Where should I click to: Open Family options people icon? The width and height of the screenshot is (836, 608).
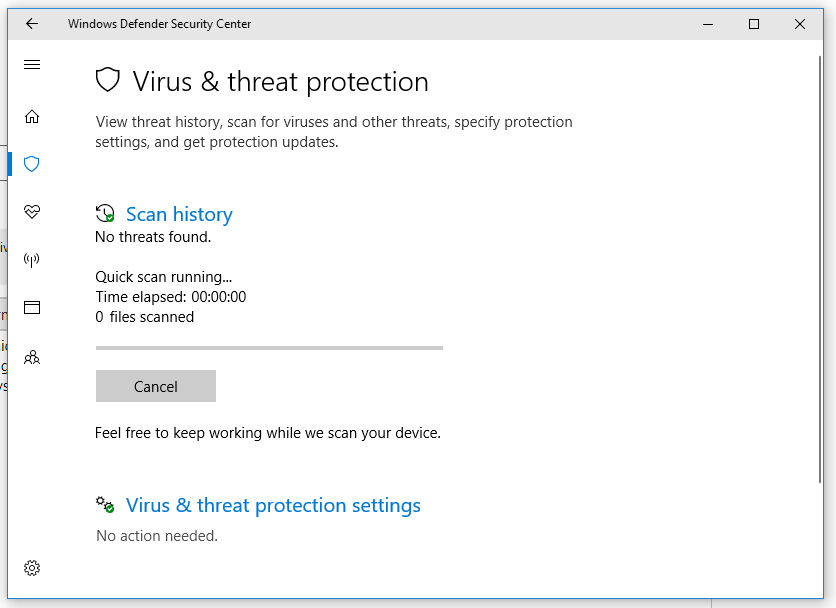[x=31, y=356]
